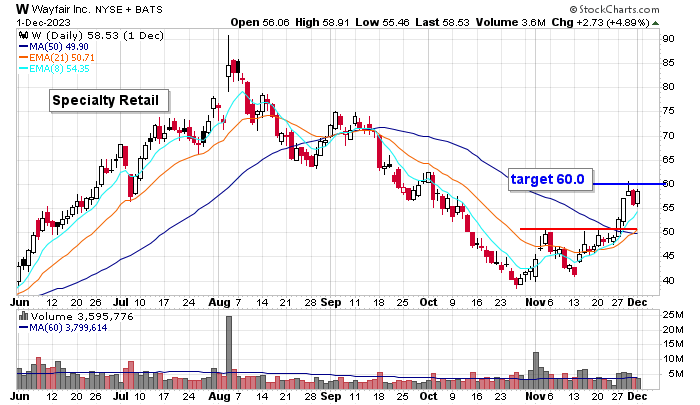Click the Nov label on price chart axis
This screenshot has height=405, width=700.
535,303
